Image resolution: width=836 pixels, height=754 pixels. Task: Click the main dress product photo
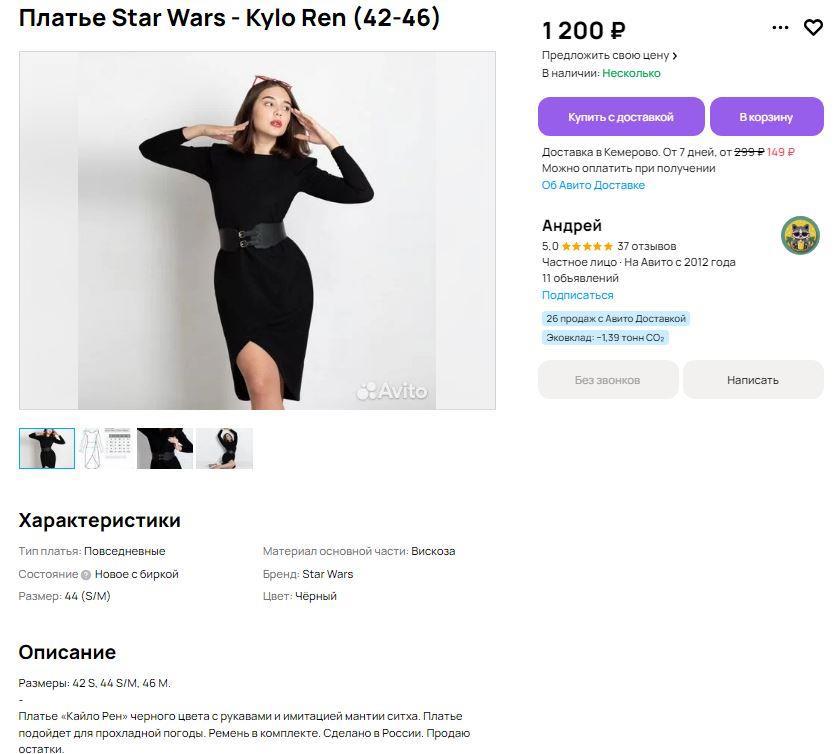tap(257, 230)
